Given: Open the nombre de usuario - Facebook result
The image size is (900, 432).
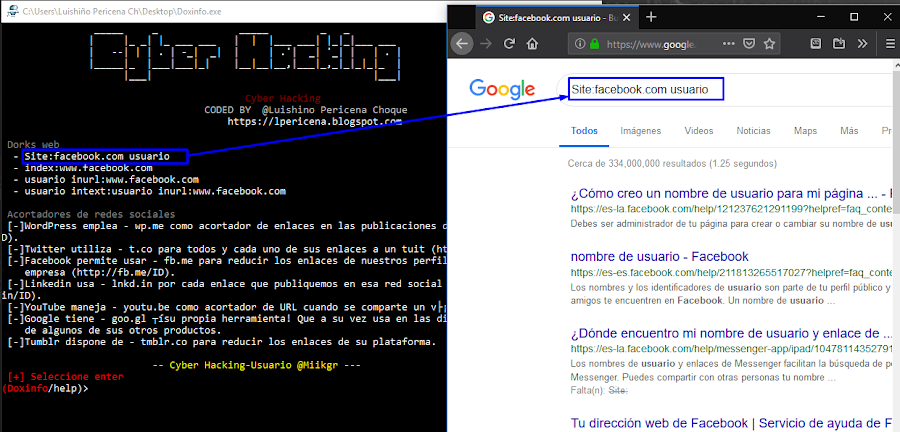Looking at the screenshot, I should pyautogui.click(x=660, y=256).
